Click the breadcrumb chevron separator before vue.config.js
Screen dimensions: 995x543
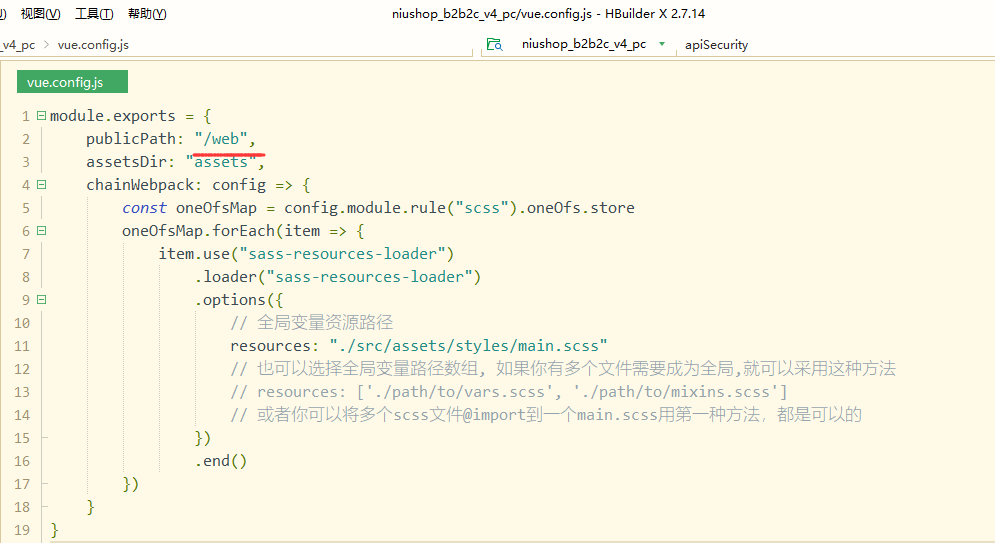coord(47,44)
